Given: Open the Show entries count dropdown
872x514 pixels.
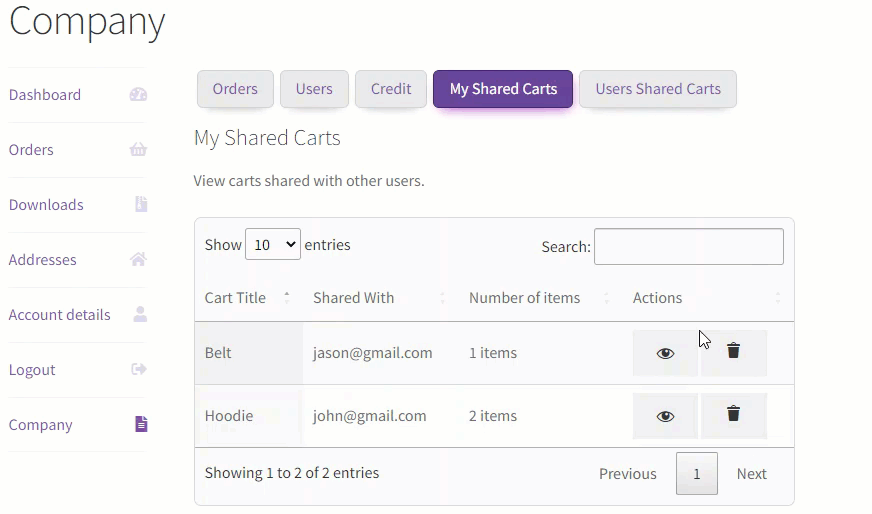Looking at the screenshot, I should pyautogui.click(x=272, y=244).
